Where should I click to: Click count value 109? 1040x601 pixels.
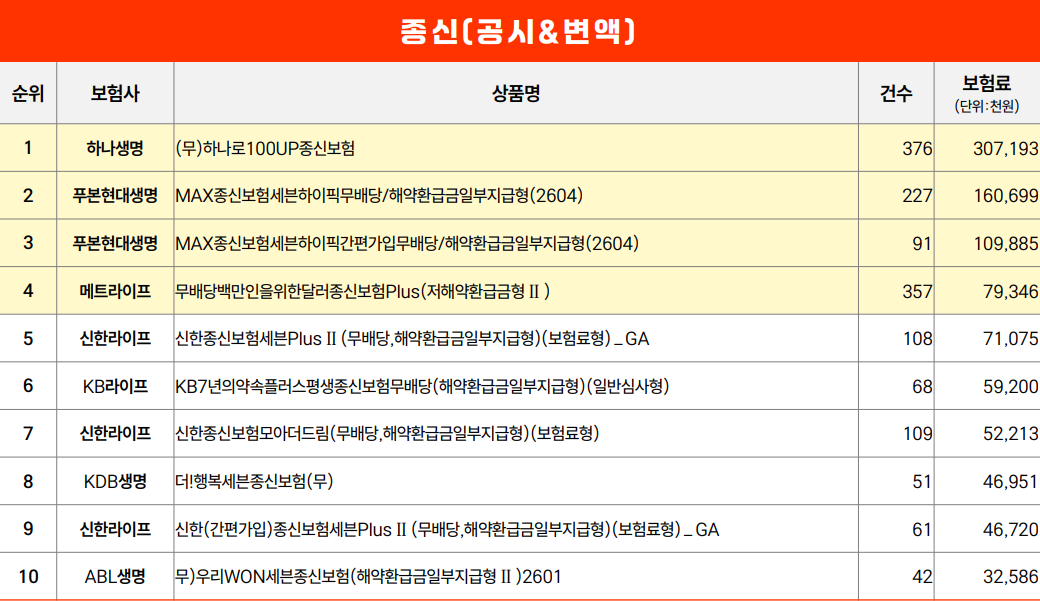917,434
